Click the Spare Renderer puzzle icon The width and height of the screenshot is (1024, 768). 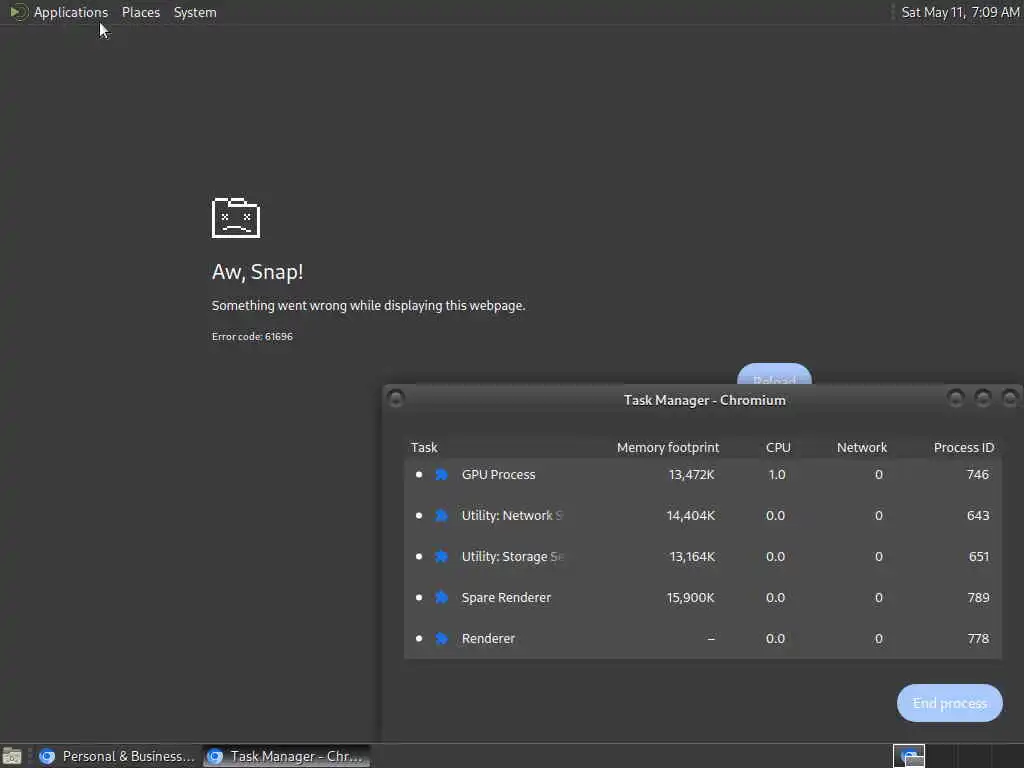coord(441,598)
